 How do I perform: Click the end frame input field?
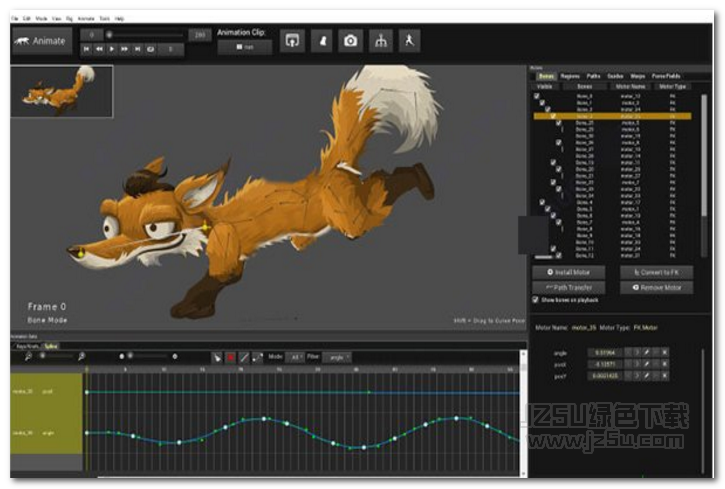point(200,35)
